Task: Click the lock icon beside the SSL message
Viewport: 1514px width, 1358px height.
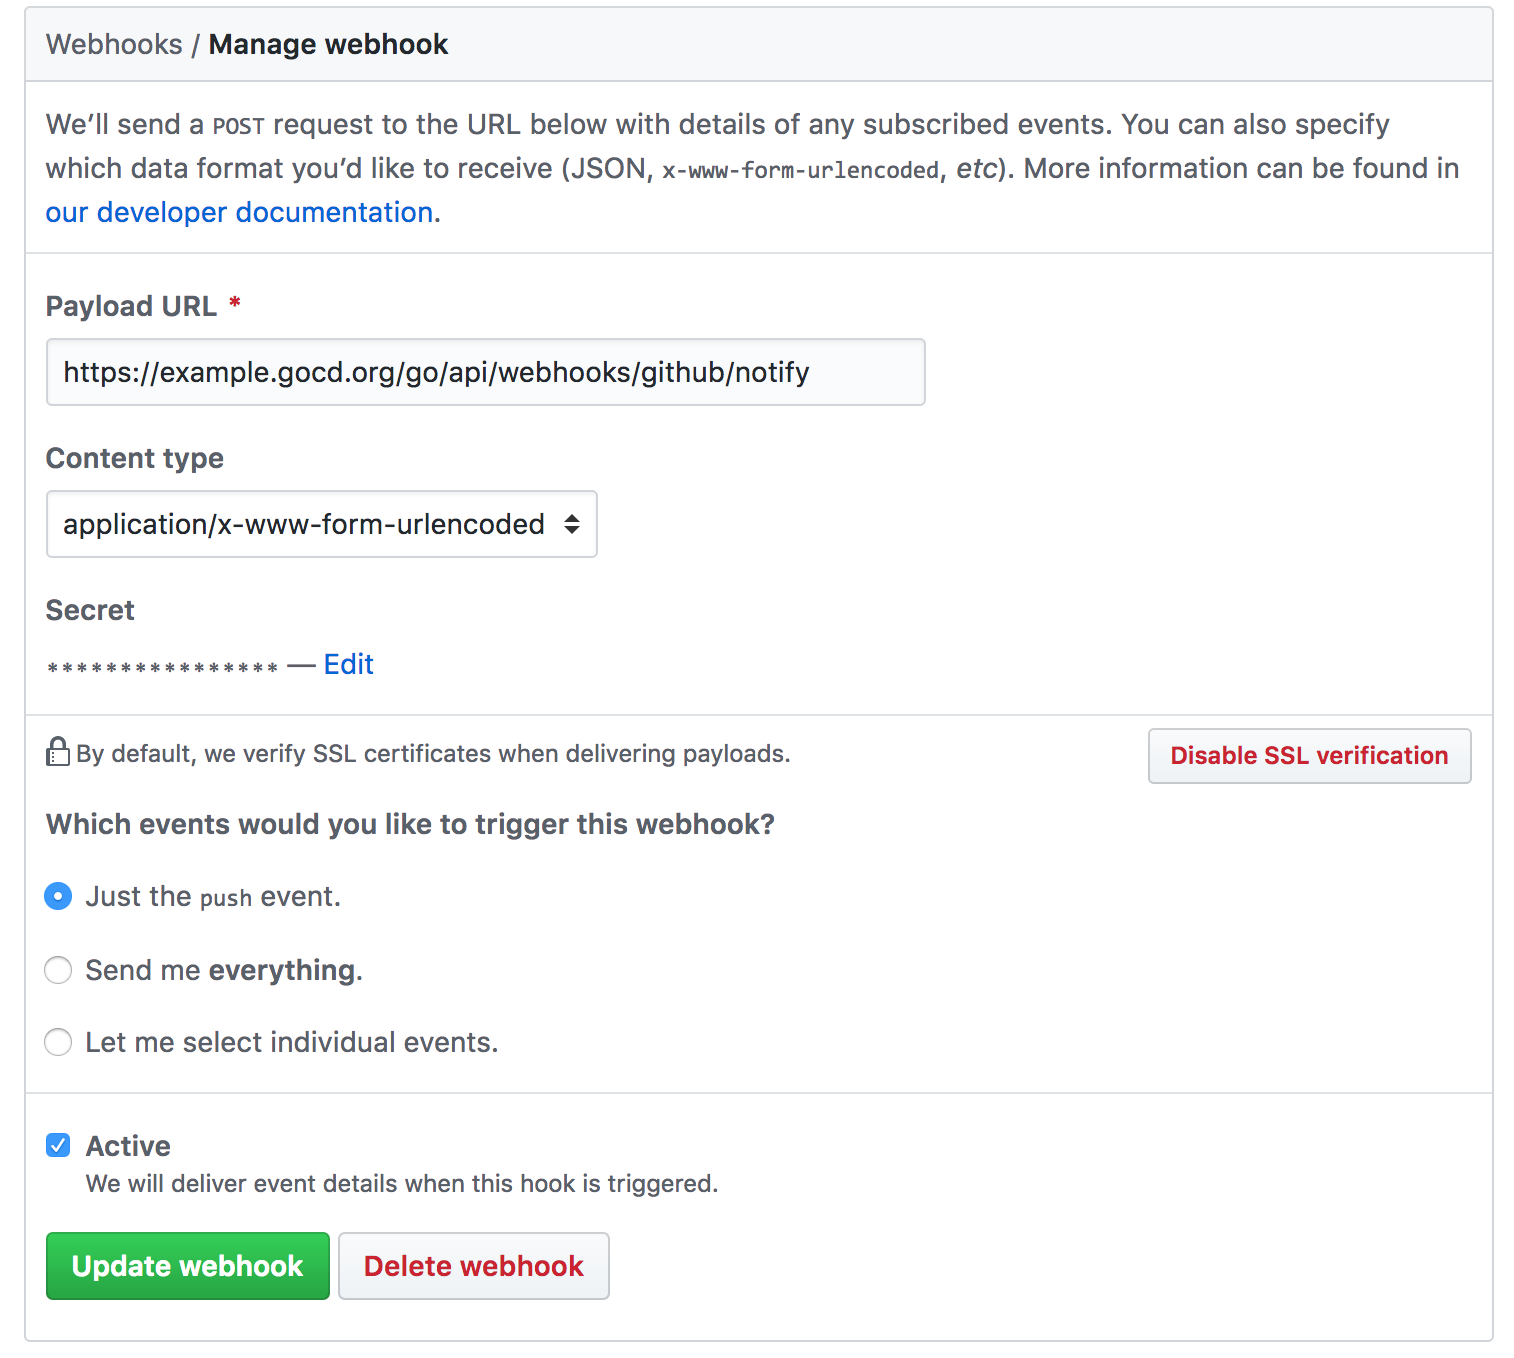Action: [57, 753]
